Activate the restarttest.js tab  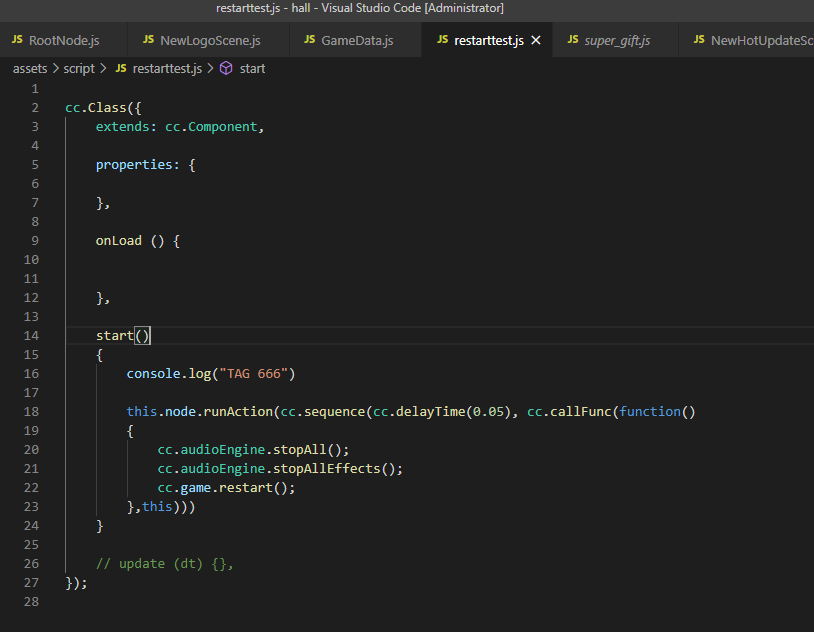pyautogui.click(x=489, y=40)
